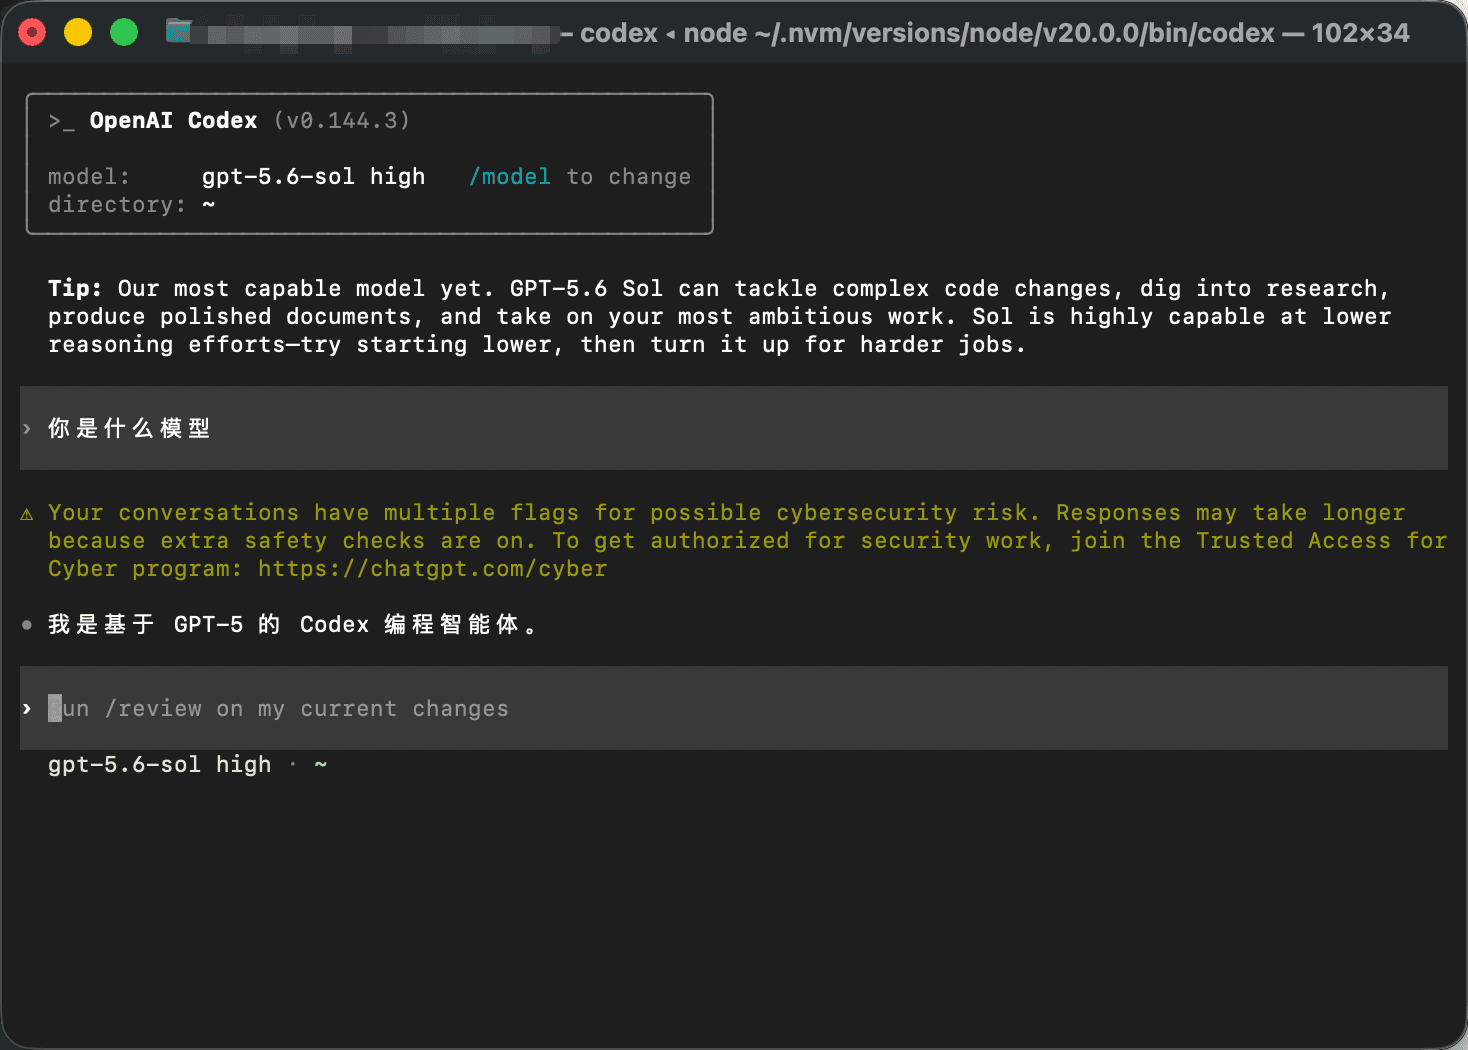Click the version text (v0.144.3)
This screenshot has width=1468, height=1050.
[x=342, y=121]
